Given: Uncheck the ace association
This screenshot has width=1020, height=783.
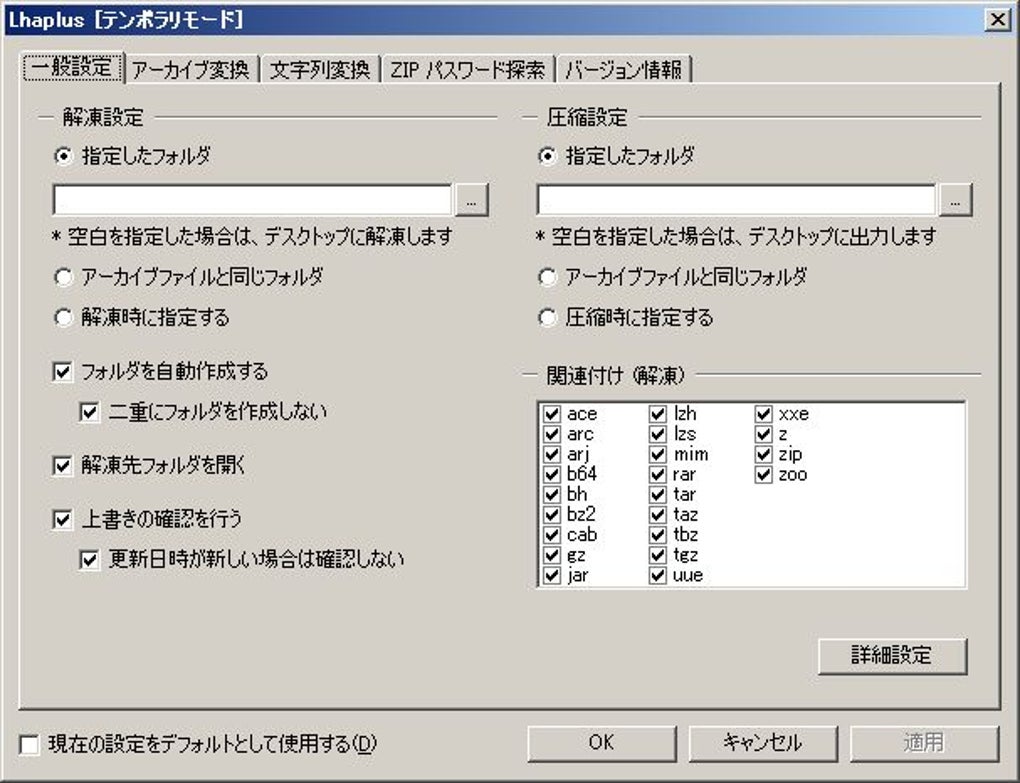Looking at the screenshot, I should (552, 414).
